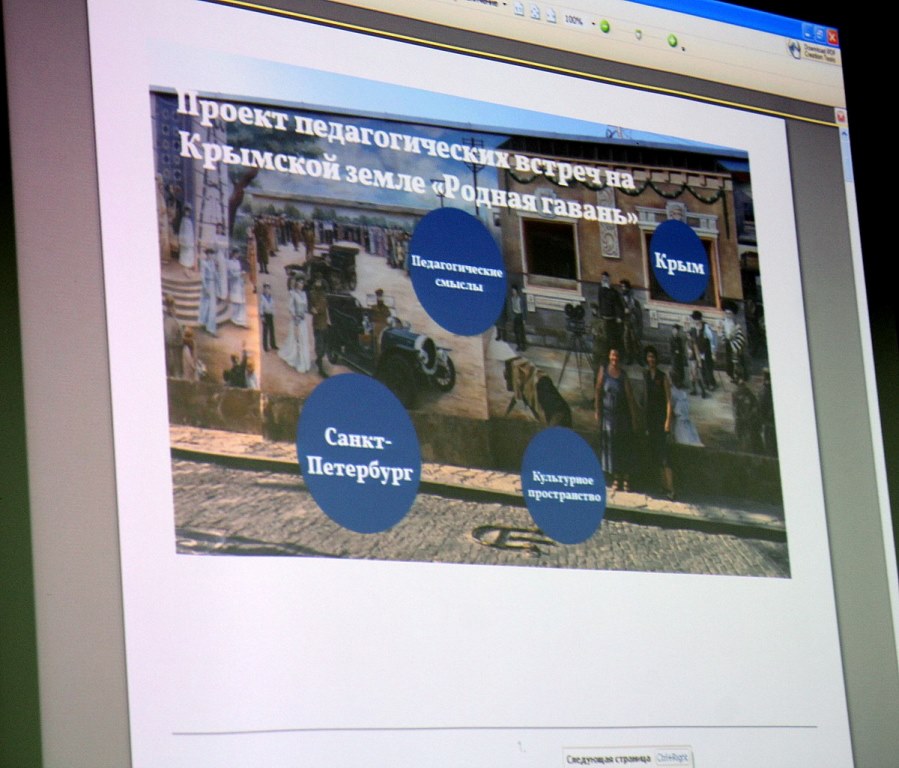899x768 pixels.
Task: Click the red icon atop the right scrollbar
Action: pos(841,116)
